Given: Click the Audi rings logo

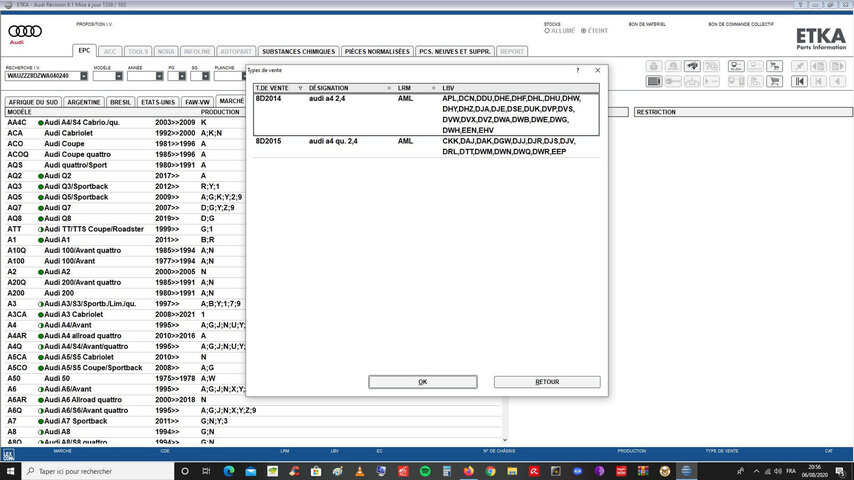Looking at the screenshot, I should pos(25,32).
